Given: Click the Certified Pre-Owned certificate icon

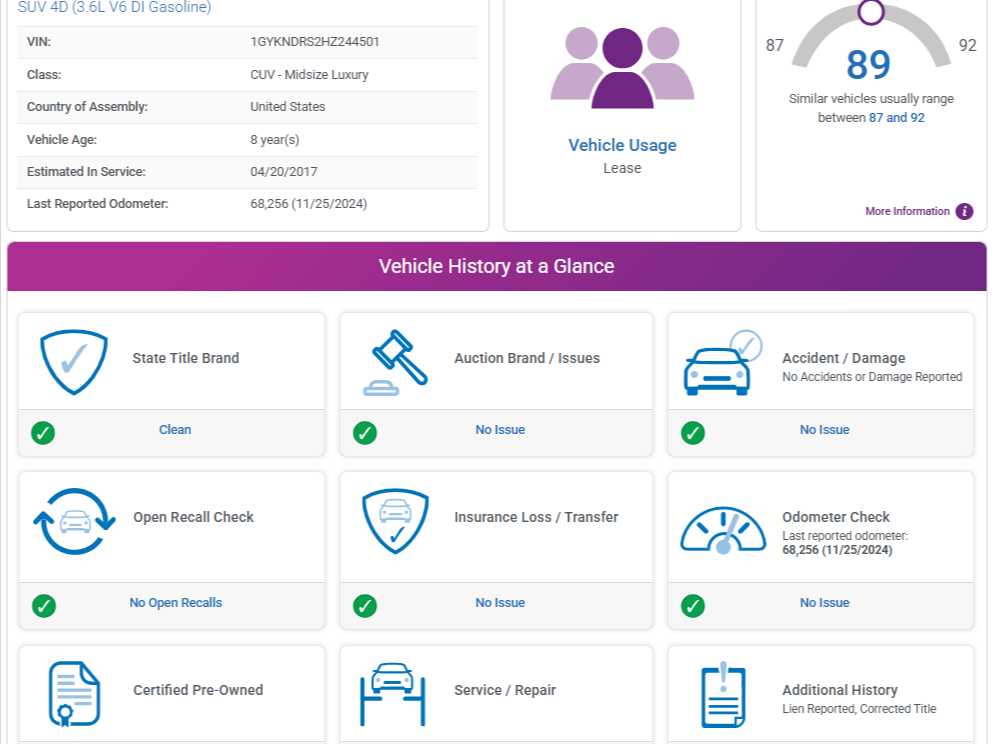Looking at the screenshot, I should pos(74,693).
